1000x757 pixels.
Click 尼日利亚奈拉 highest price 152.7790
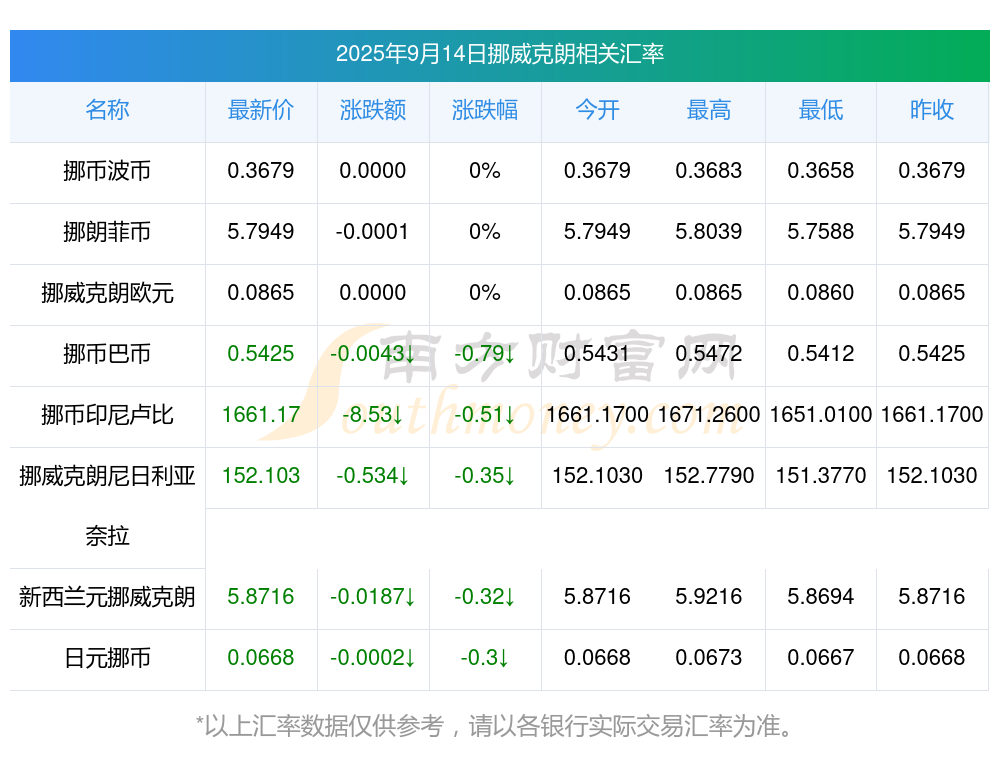[x=709, y=475]
